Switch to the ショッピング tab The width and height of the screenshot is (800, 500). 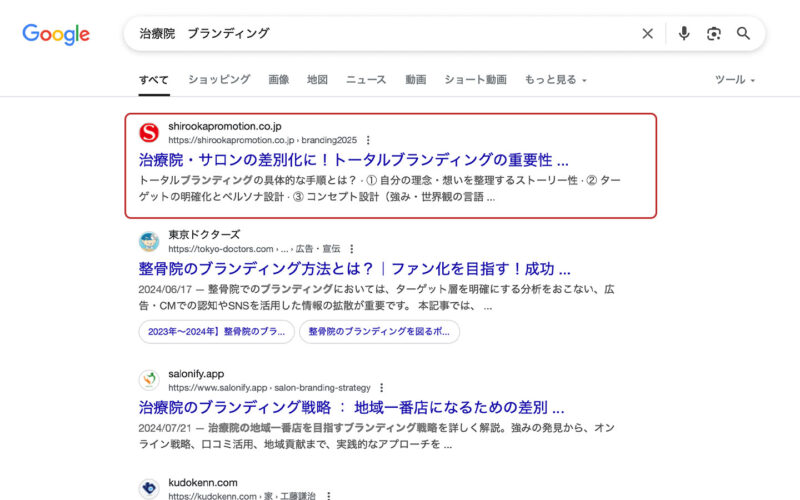pyautogui.click(x=219, y=80)
